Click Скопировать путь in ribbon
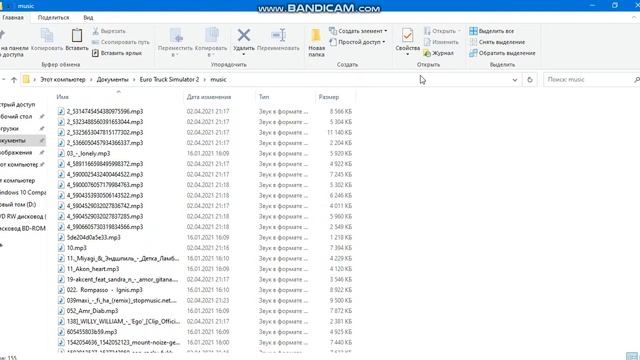640x360 pixels. (x=121, y=42)
